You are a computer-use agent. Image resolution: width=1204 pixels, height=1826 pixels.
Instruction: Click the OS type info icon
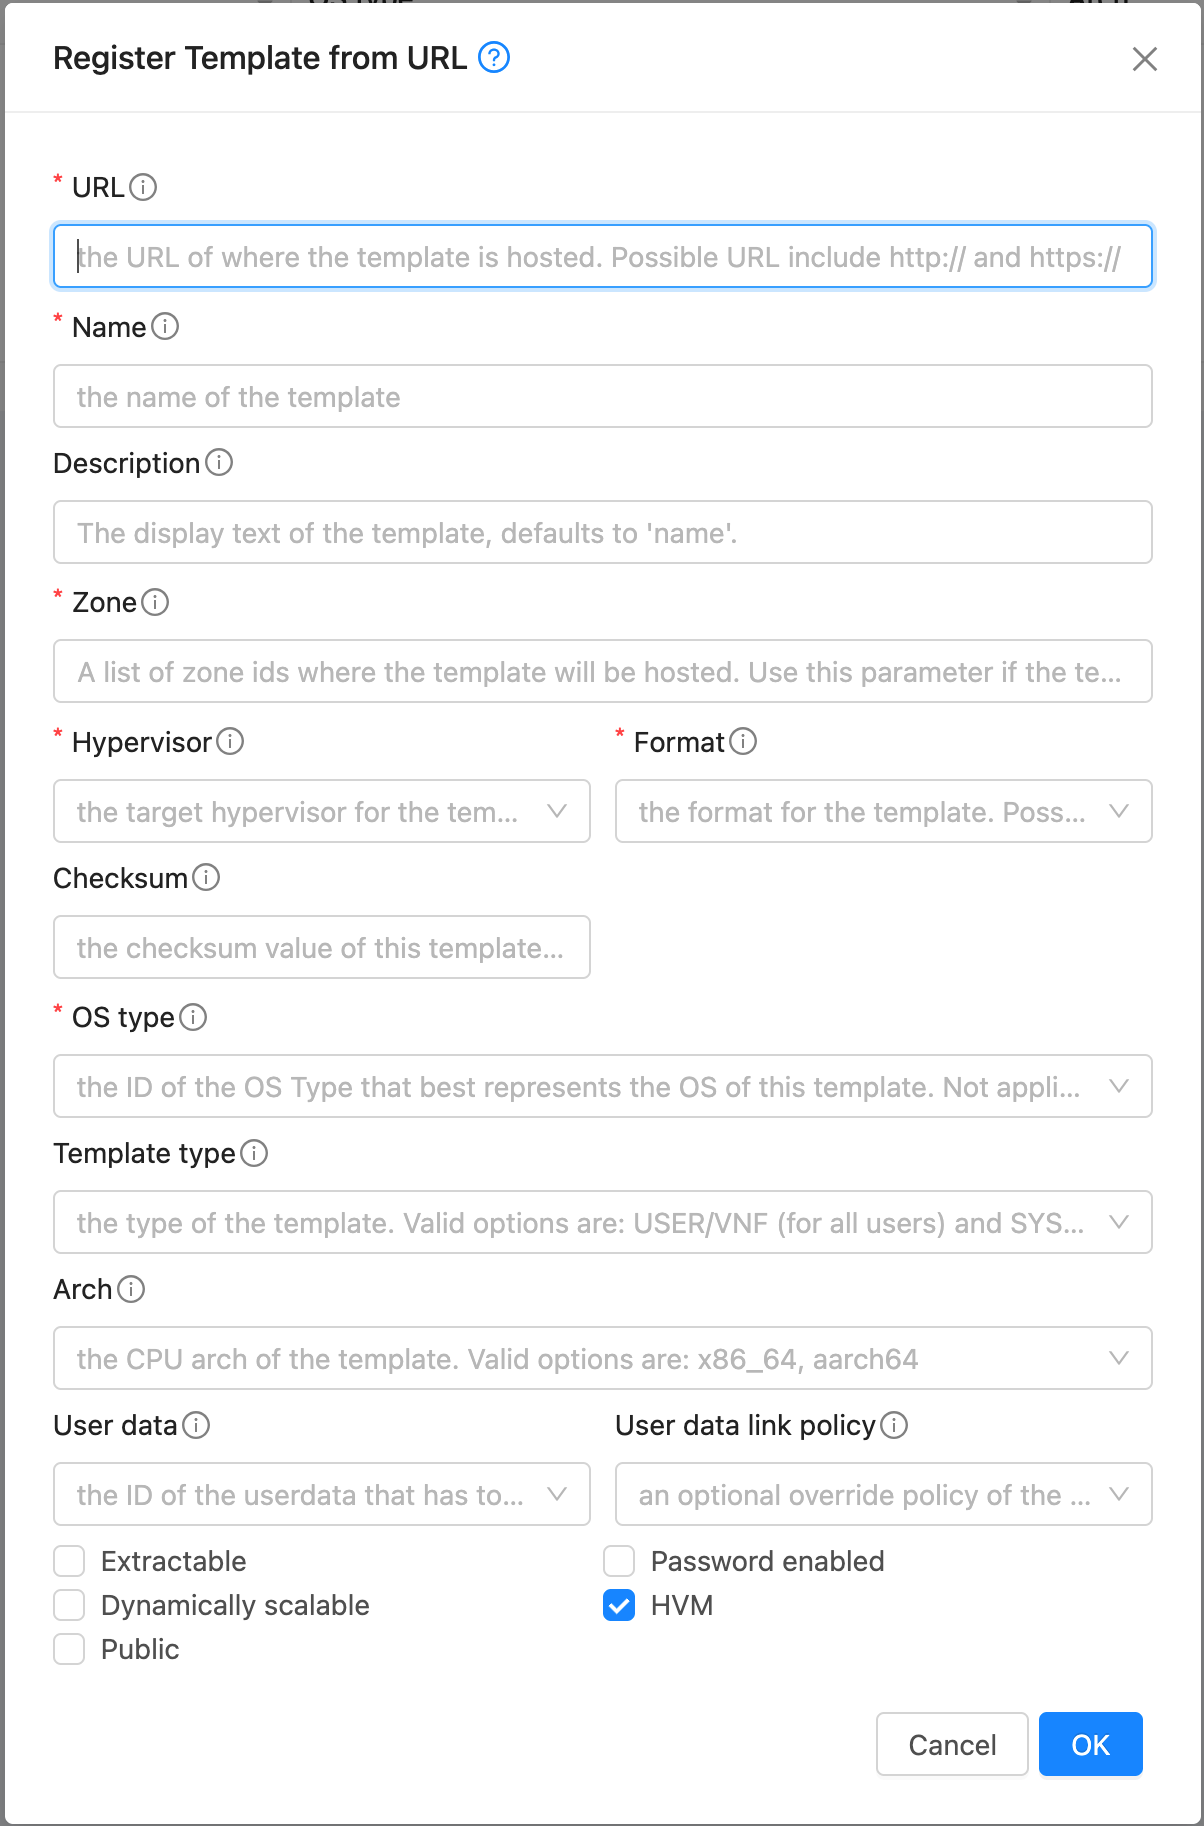coord(193,1017)
